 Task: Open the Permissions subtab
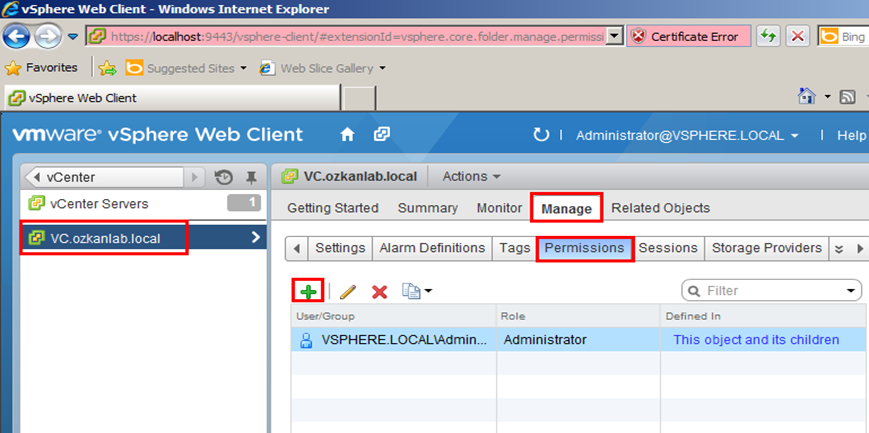[585, 248]
